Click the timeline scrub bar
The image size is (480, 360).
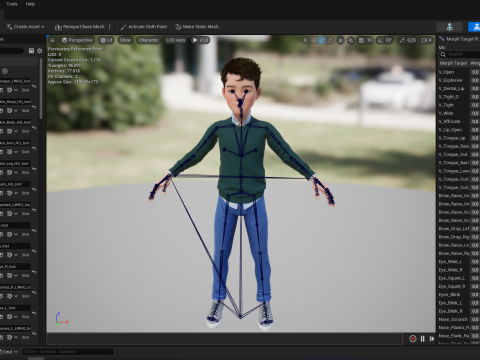(224, 339)
